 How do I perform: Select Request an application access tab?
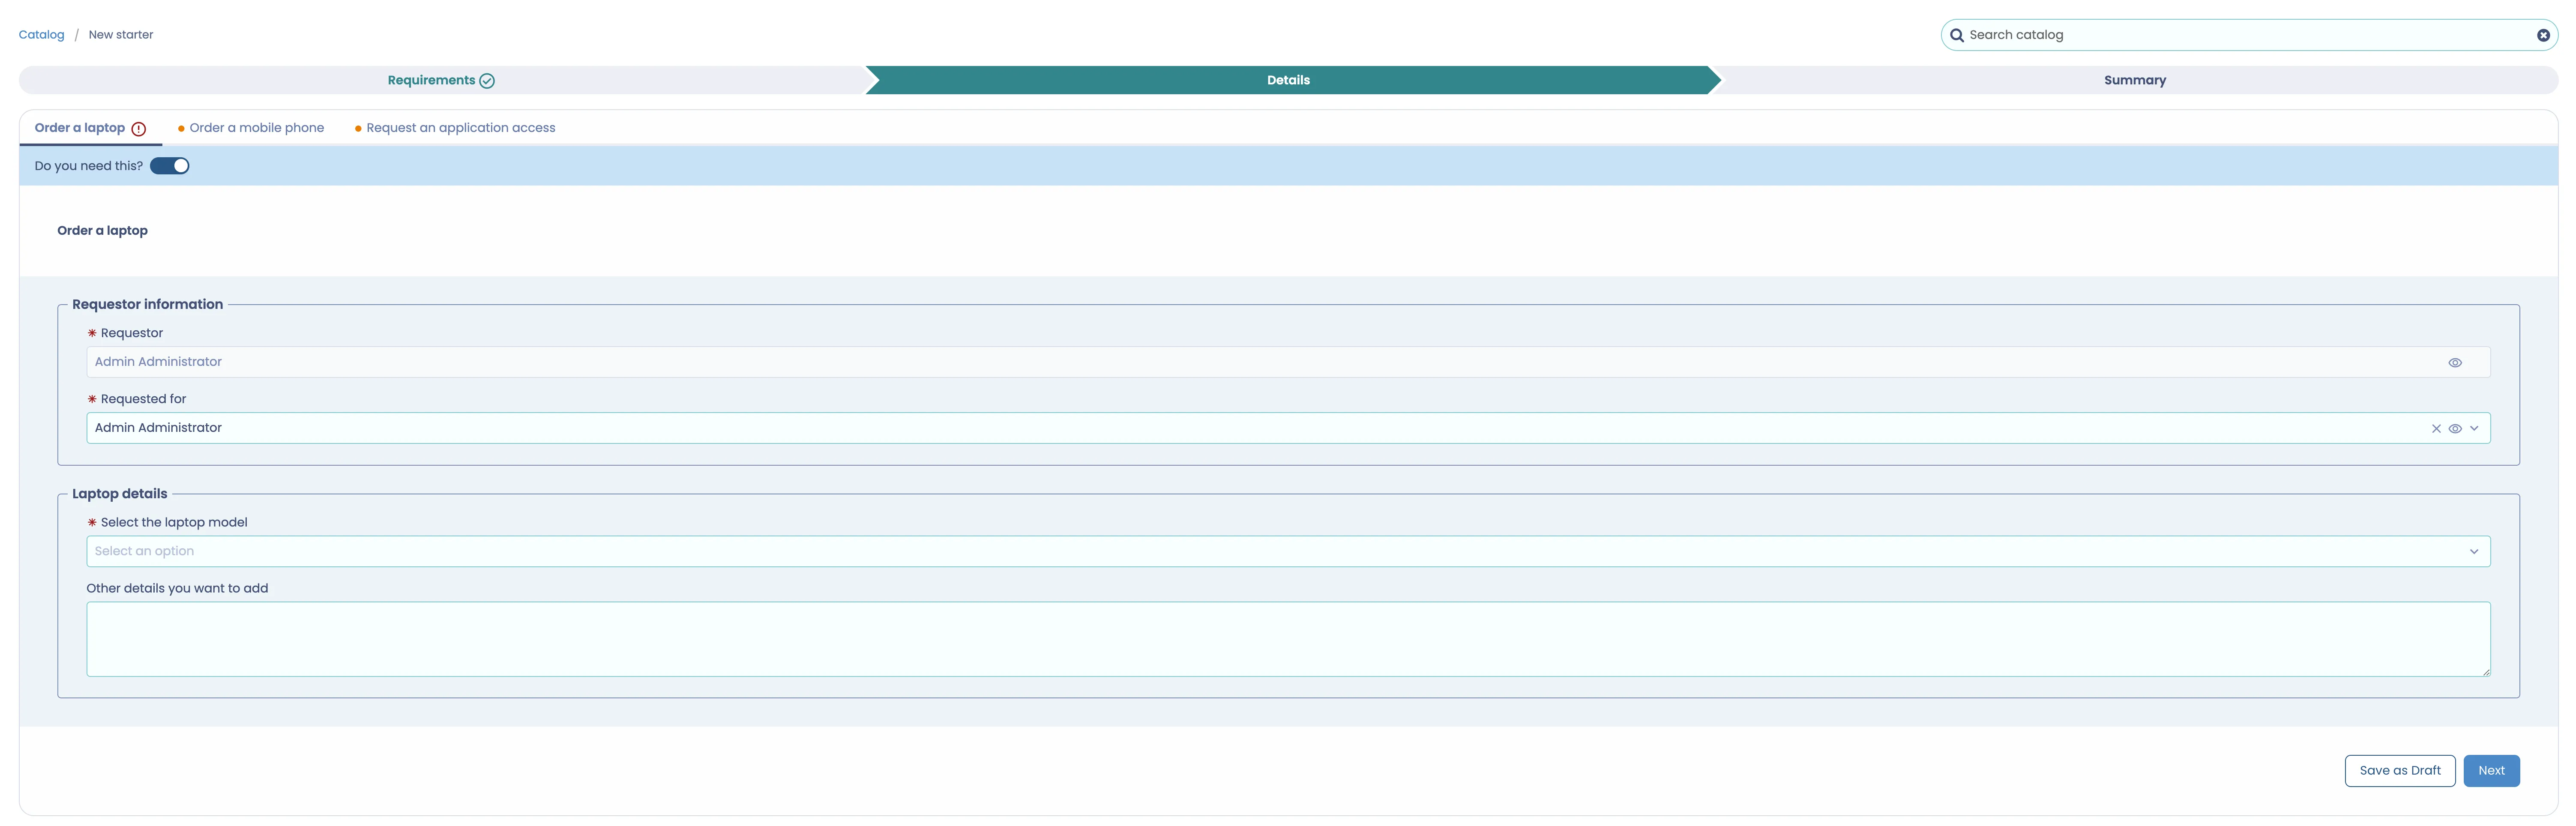point(455,128)
